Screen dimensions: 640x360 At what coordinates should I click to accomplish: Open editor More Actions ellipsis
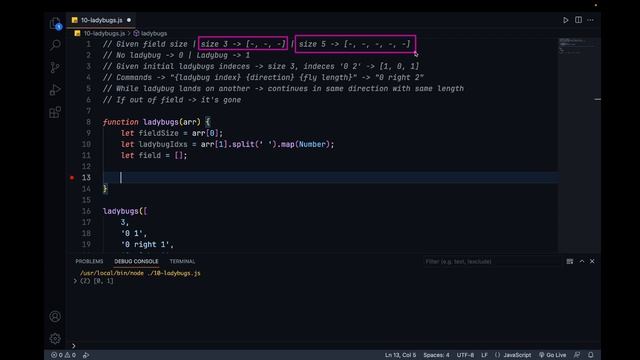591,20
